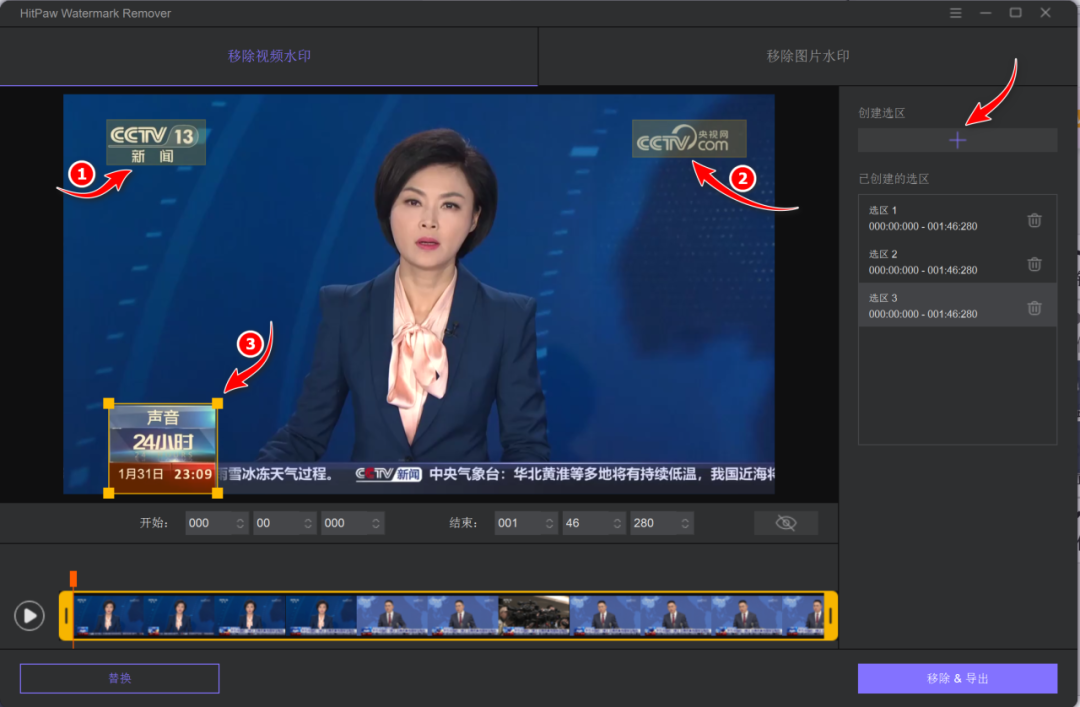Click 移除 & 导出 button
1080x707 pixels.
pyautogui.click(x=957, y=679)
